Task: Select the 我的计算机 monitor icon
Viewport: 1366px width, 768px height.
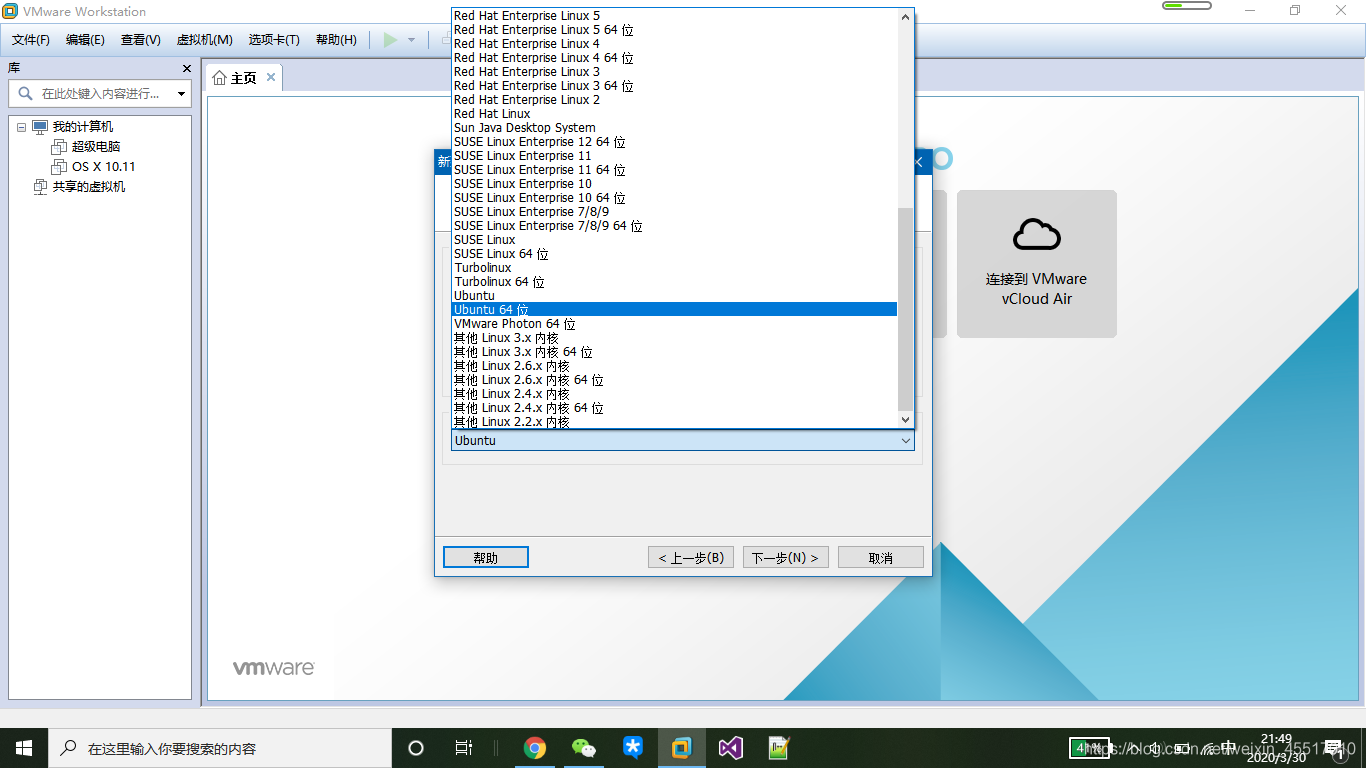Action: (x=40, y=127)
